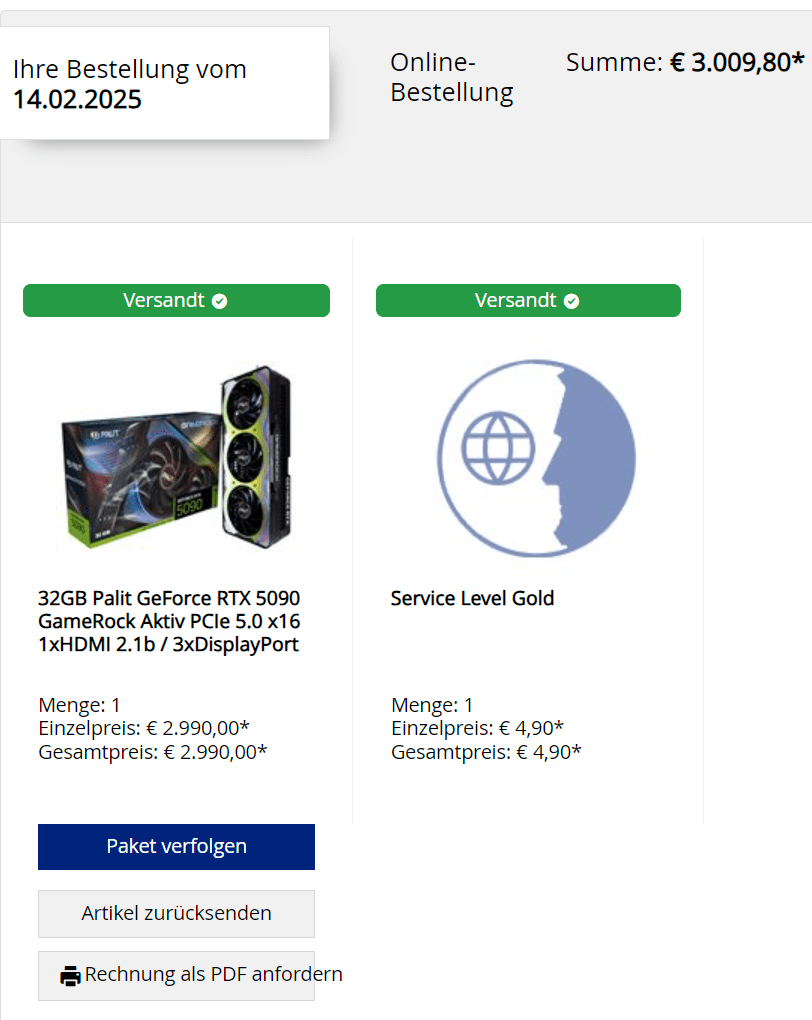812x1020 pixels.
Task: Click the Versandt status text for Service Level Gold
Action: [x=515, y=301]
